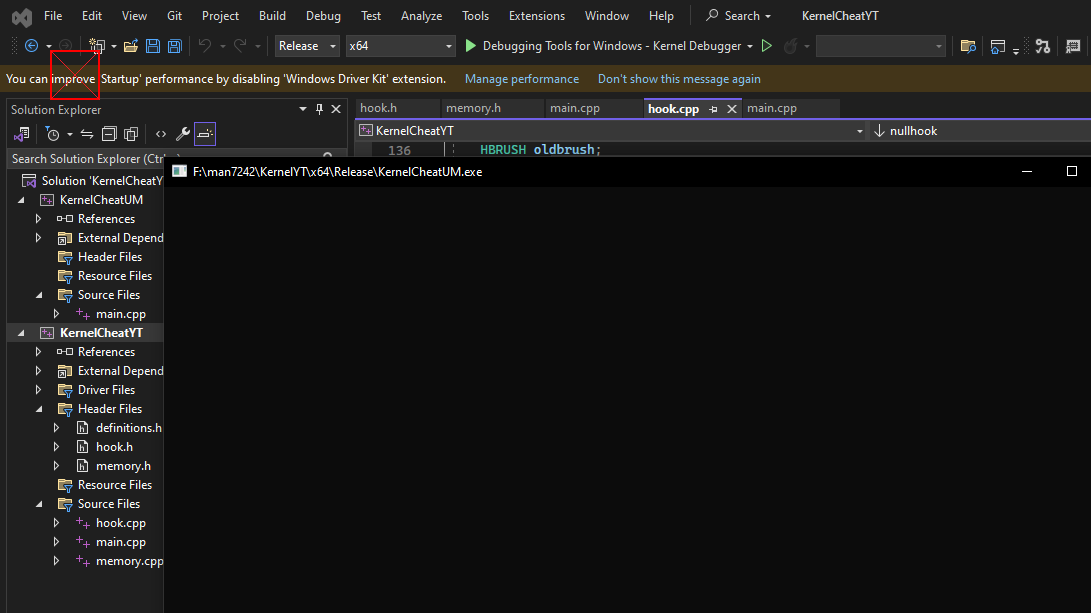Select memory.cpp in Solution Explorer
This screenshot has height=613, width=1091.
tap(129, 561)
